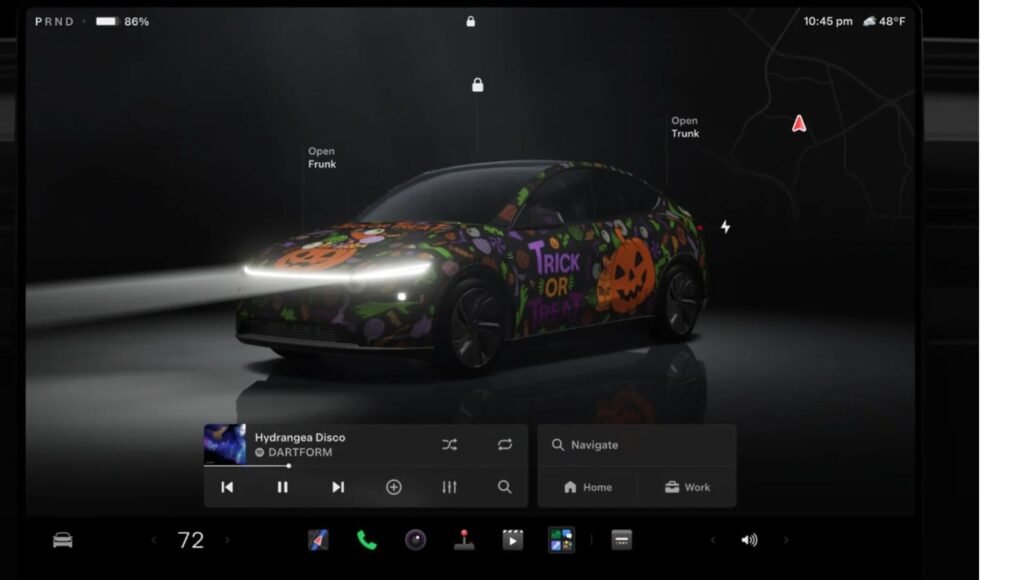This screenshot has width=1021, height=580.
Task: Open the 86% battery indicator
Action: [122, 21]
